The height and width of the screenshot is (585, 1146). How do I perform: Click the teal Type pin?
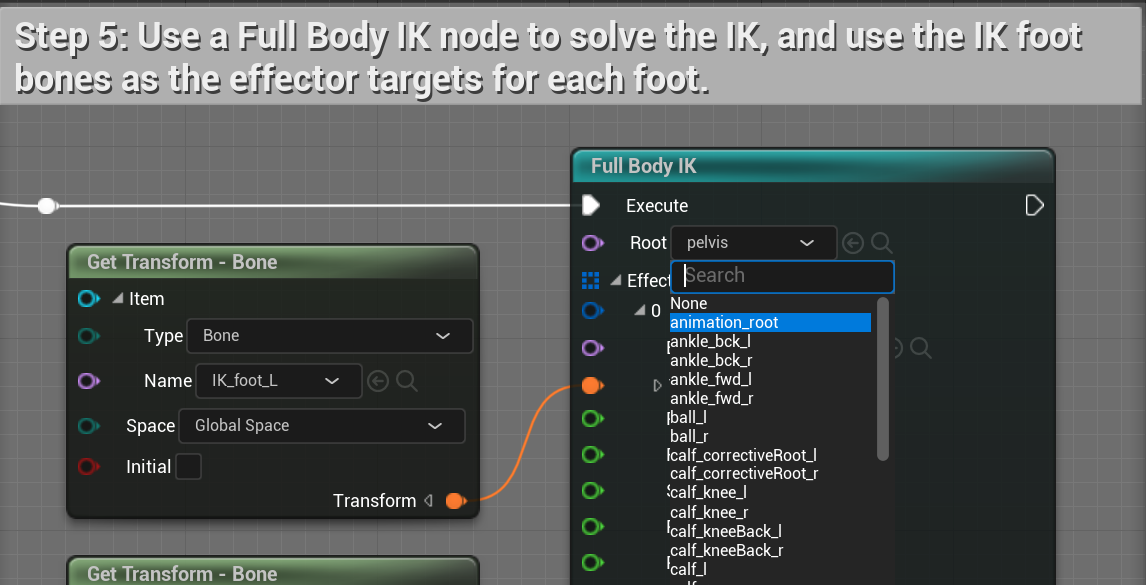pos(88,336)
